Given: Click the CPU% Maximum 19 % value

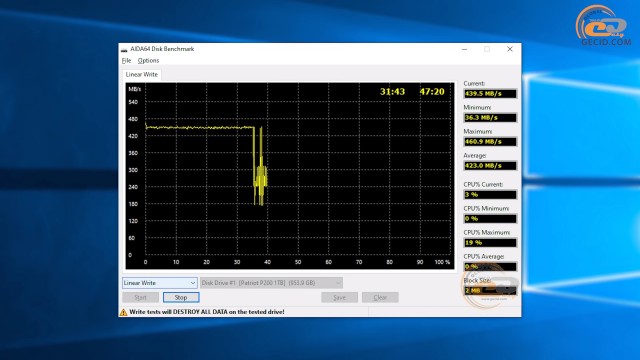Looking at the screenshot, I should pos(490,242).
